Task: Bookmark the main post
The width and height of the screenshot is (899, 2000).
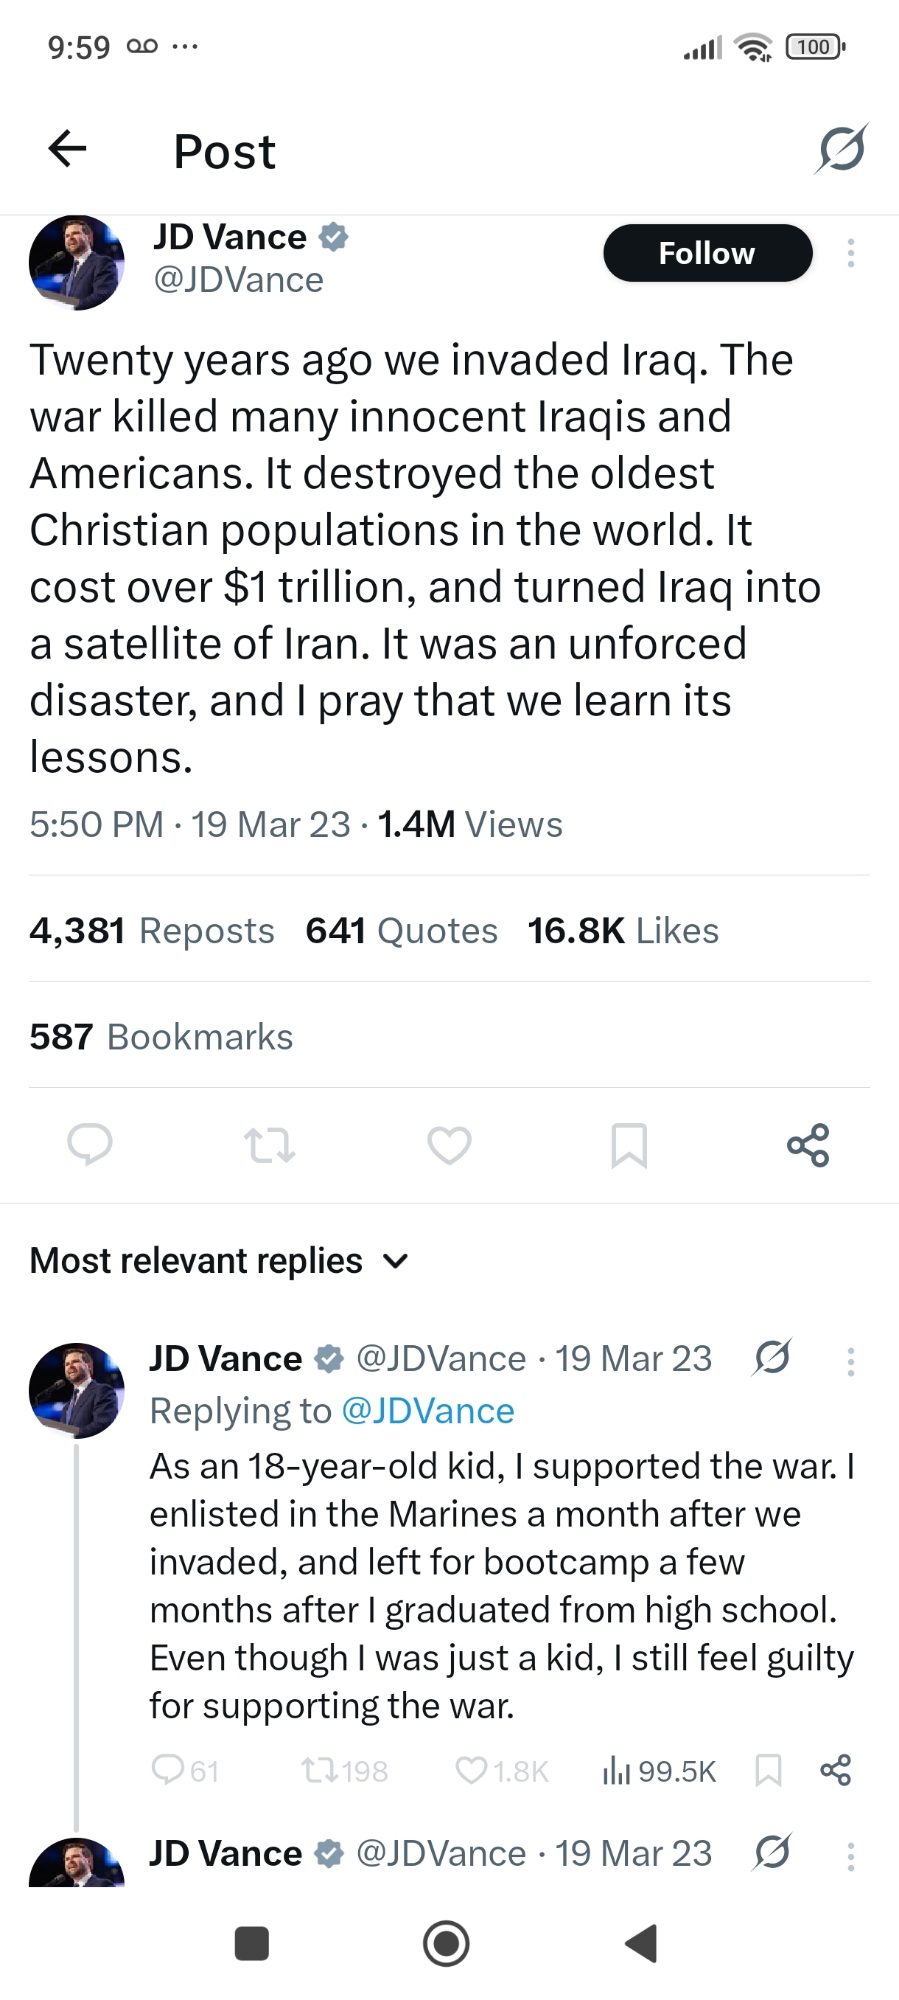Action: [x=629, y=1145]
